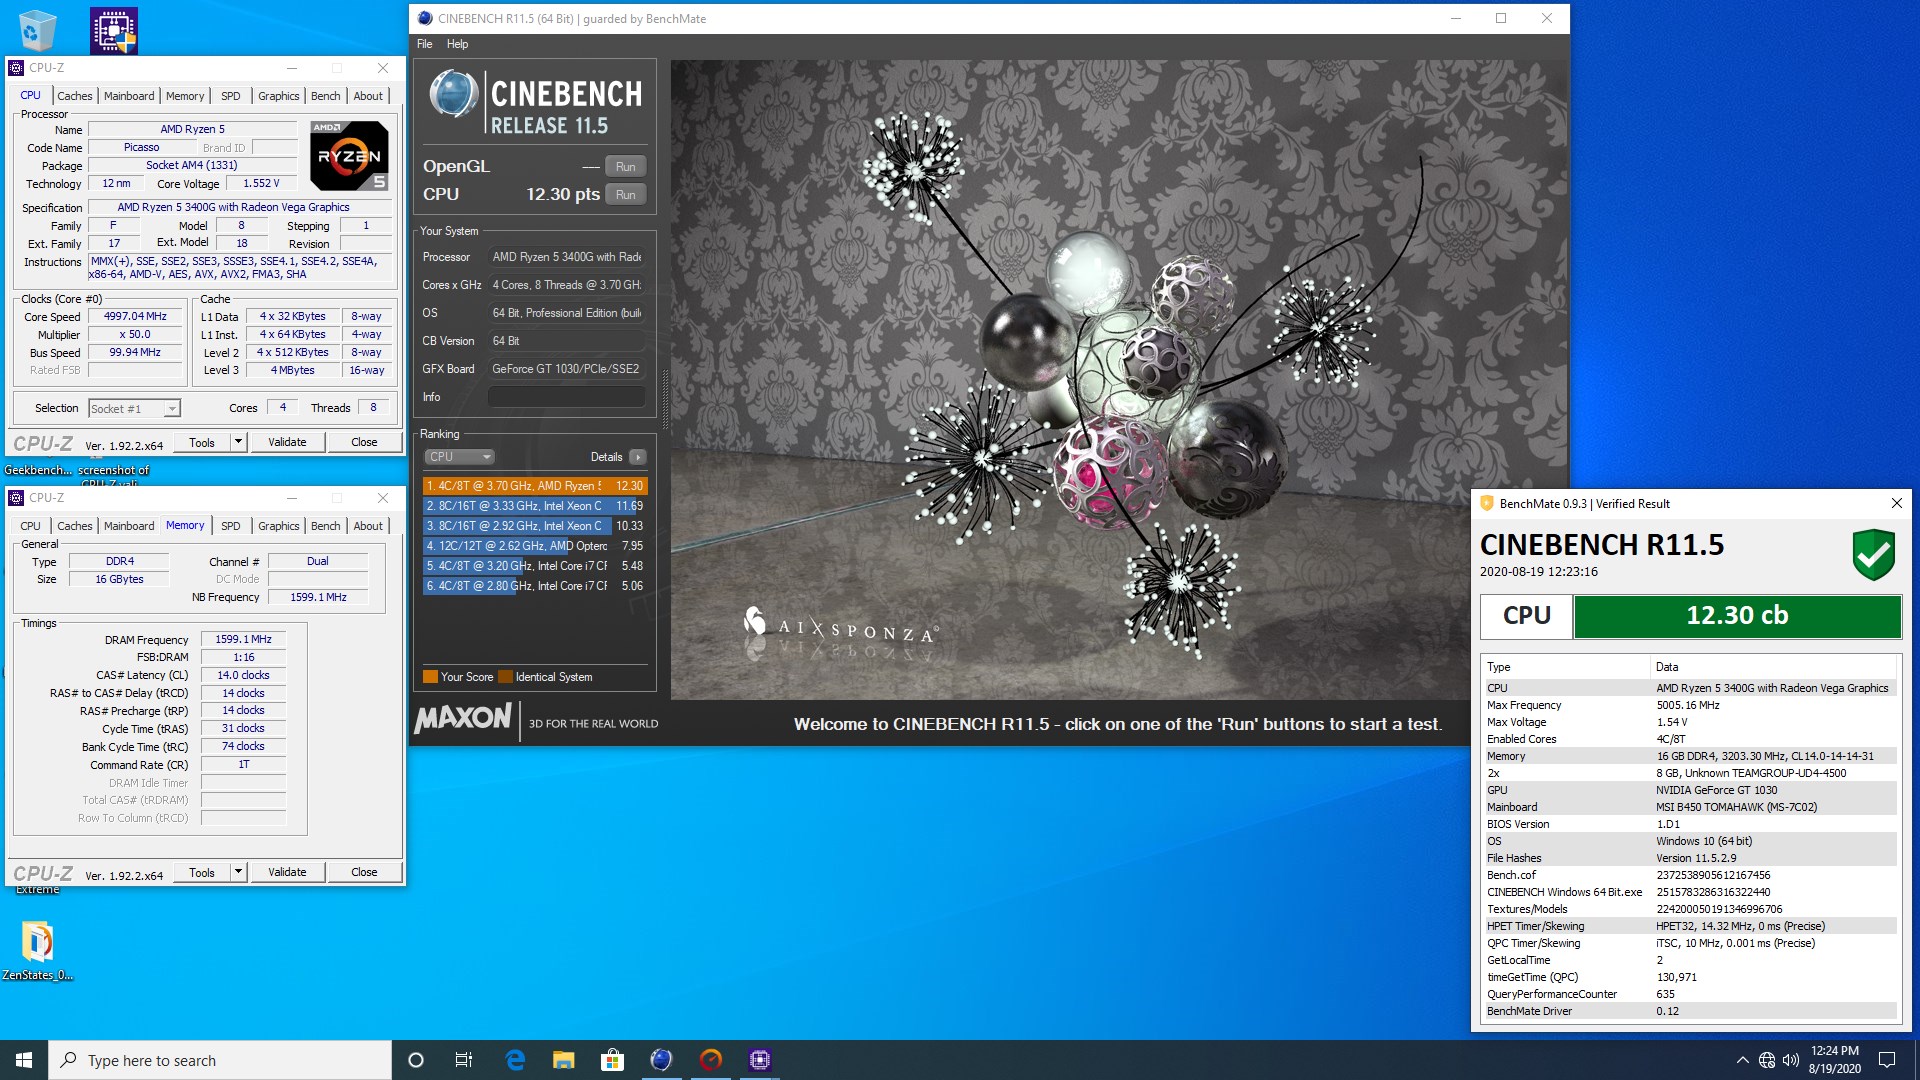Open the Ranking CPU dropdown
This screenshot has height=1080, width=1920.
(x=459, y=457)
